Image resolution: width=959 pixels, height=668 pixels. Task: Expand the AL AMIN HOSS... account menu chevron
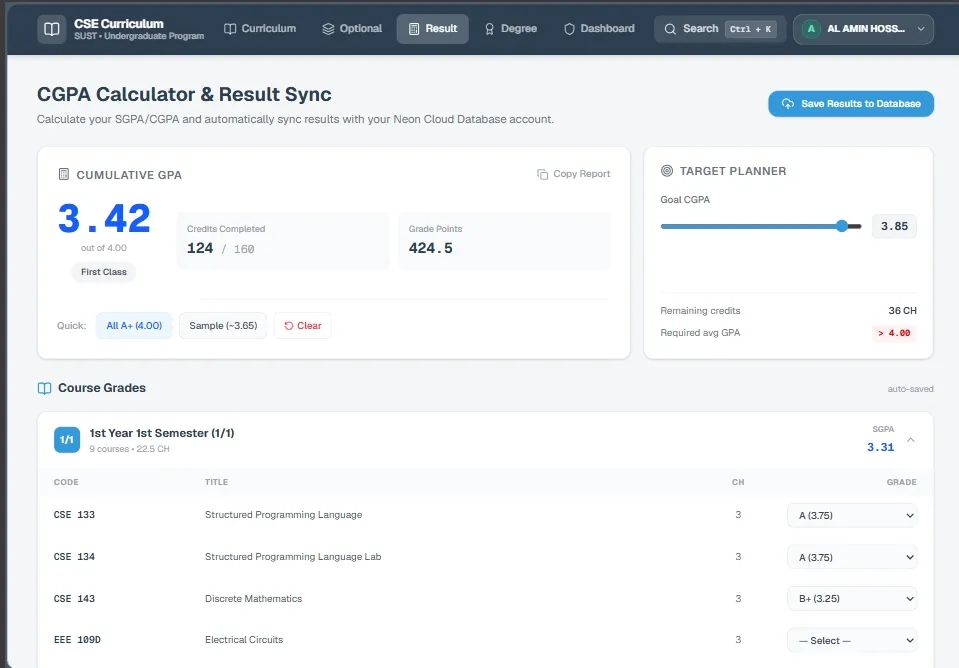920,29
